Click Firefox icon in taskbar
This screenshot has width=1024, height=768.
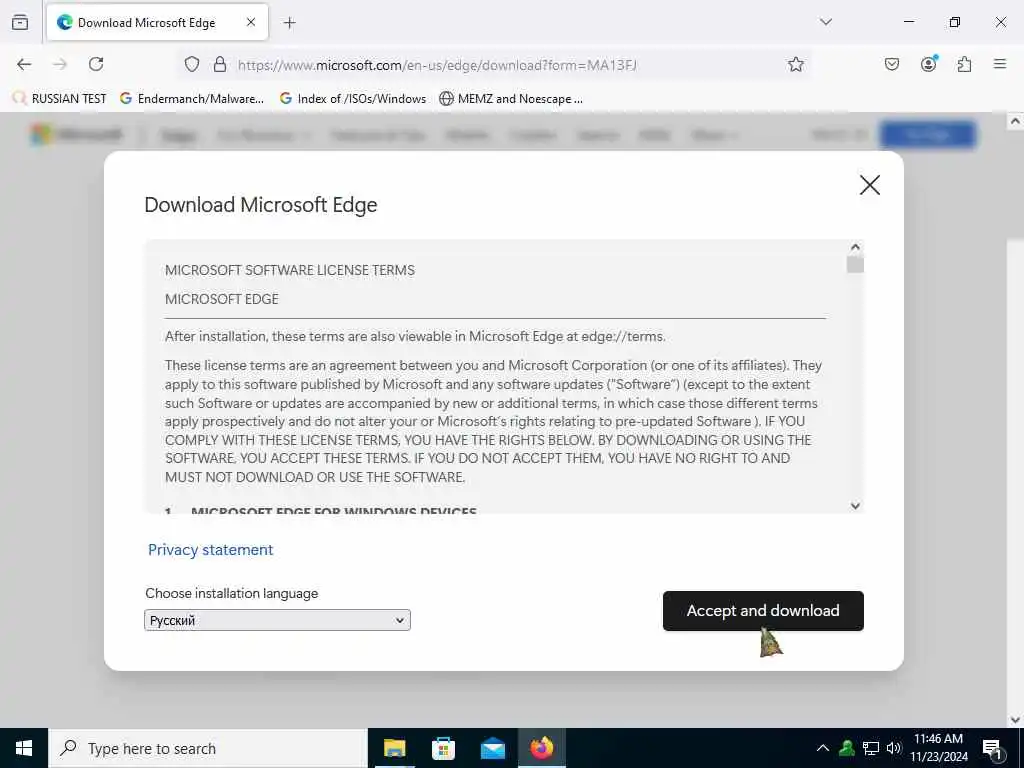point(542,748)
